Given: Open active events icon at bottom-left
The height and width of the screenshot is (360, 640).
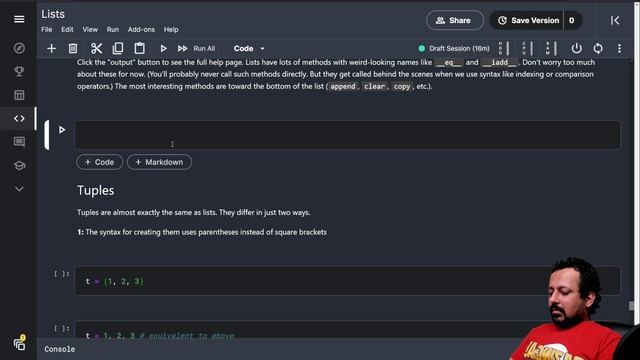Looking at the screenshot, I should coord(19,343).
